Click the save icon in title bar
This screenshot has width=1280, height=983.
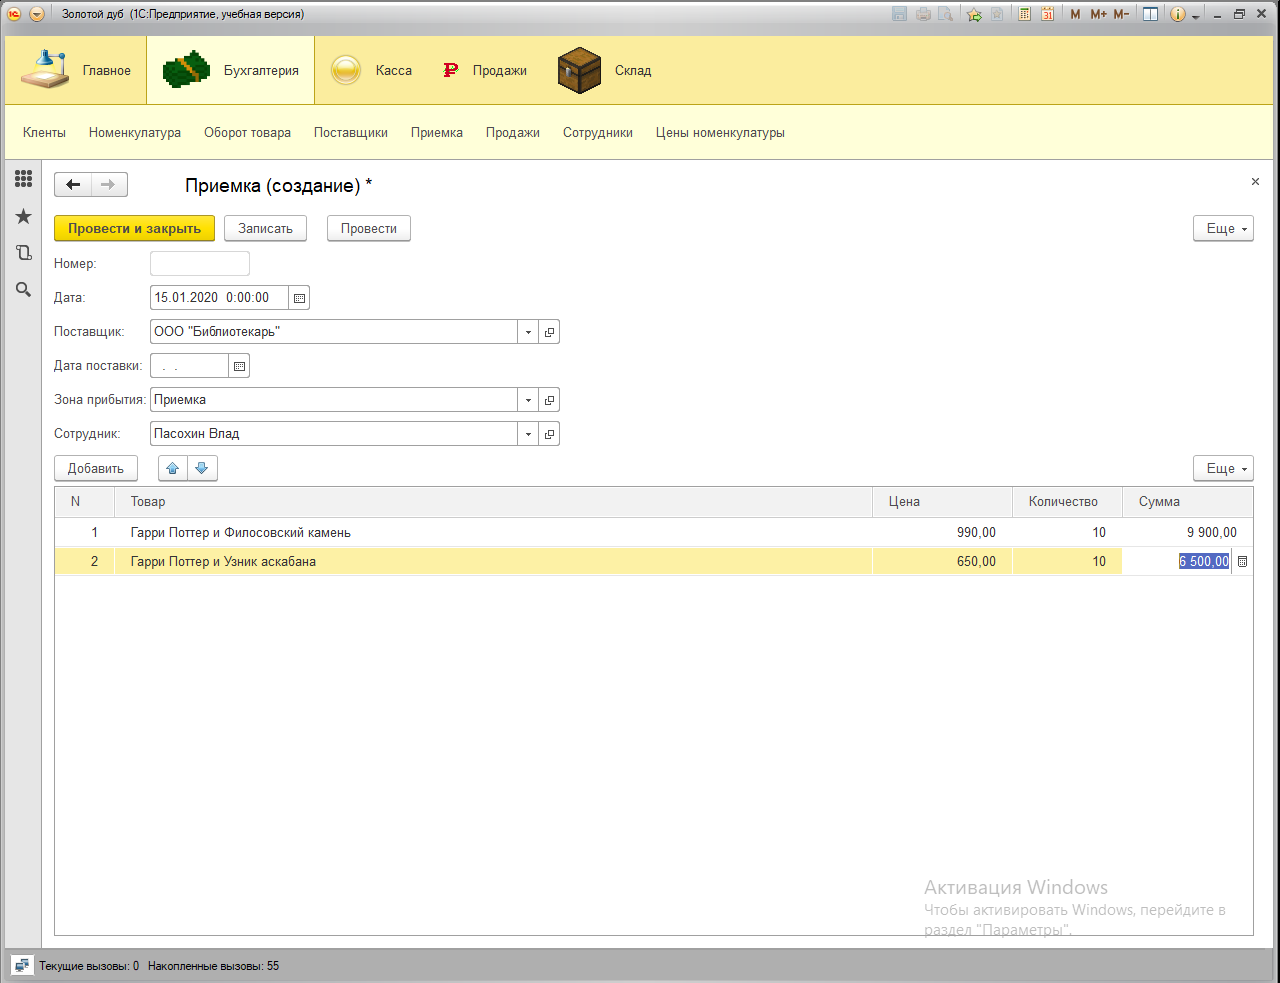point(899,14)
